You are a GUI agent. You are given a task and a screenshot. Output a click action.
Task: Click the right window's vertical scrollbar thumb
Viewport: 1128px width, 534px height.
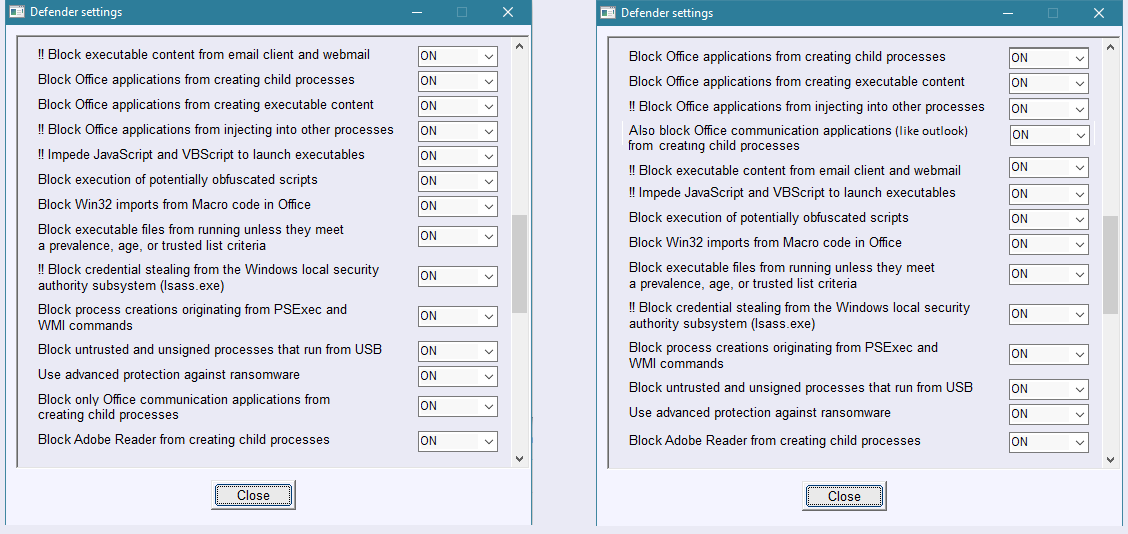click(1110, 264)
